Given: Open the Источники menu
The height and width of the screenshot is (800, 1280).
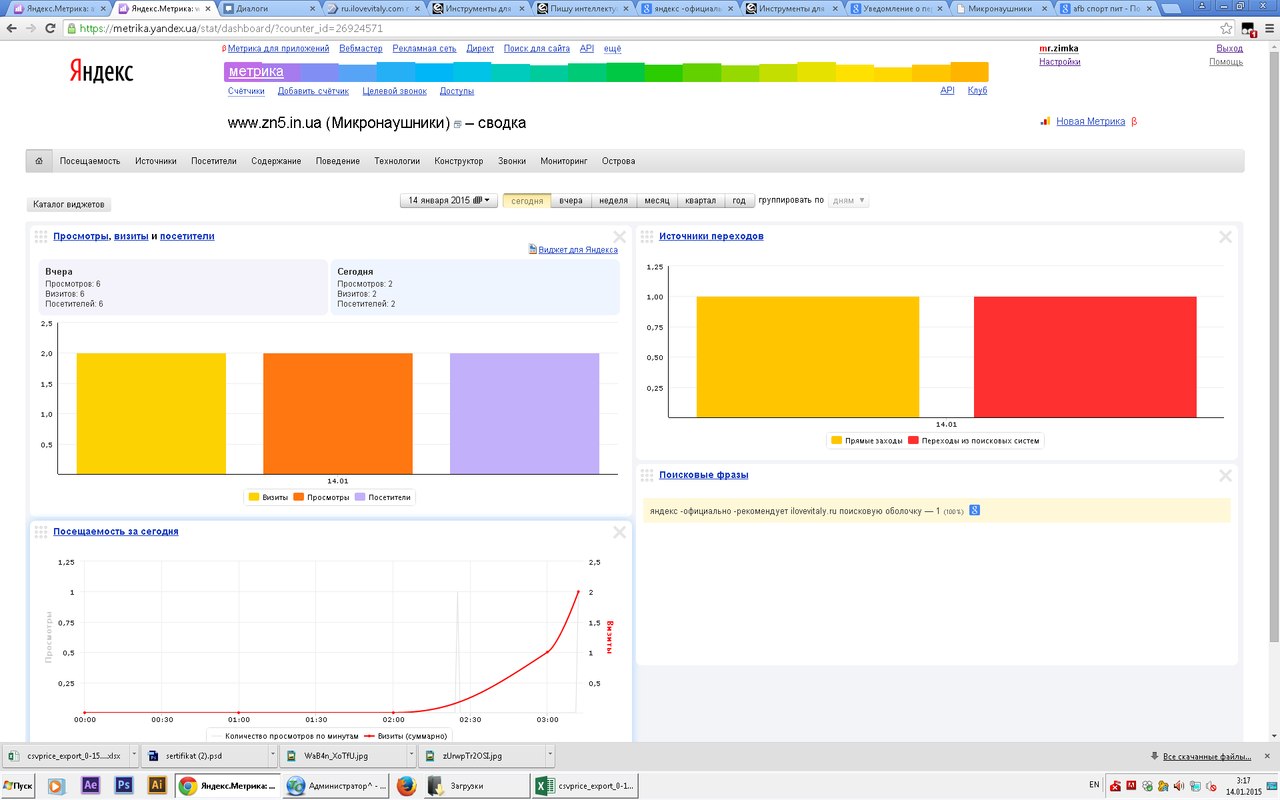Looking at the screenshot, I should (x=156, y=161).
